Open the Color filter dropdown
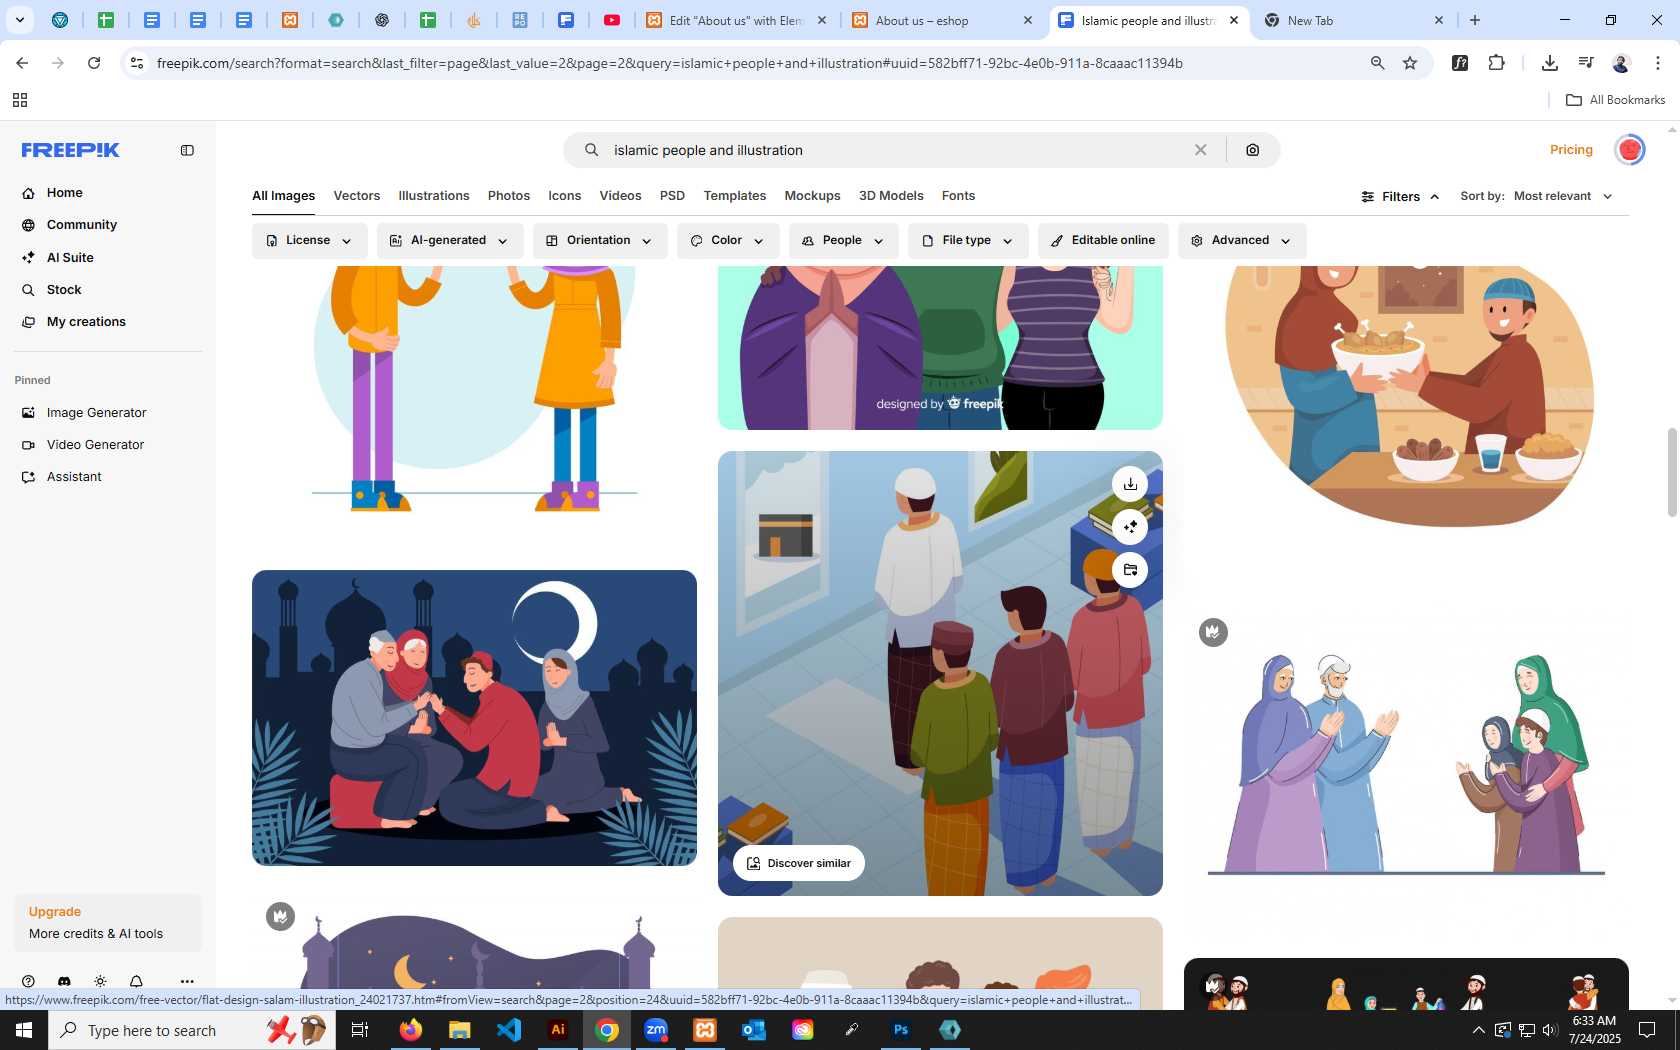 pyautogui.click(x=728, y=241)
